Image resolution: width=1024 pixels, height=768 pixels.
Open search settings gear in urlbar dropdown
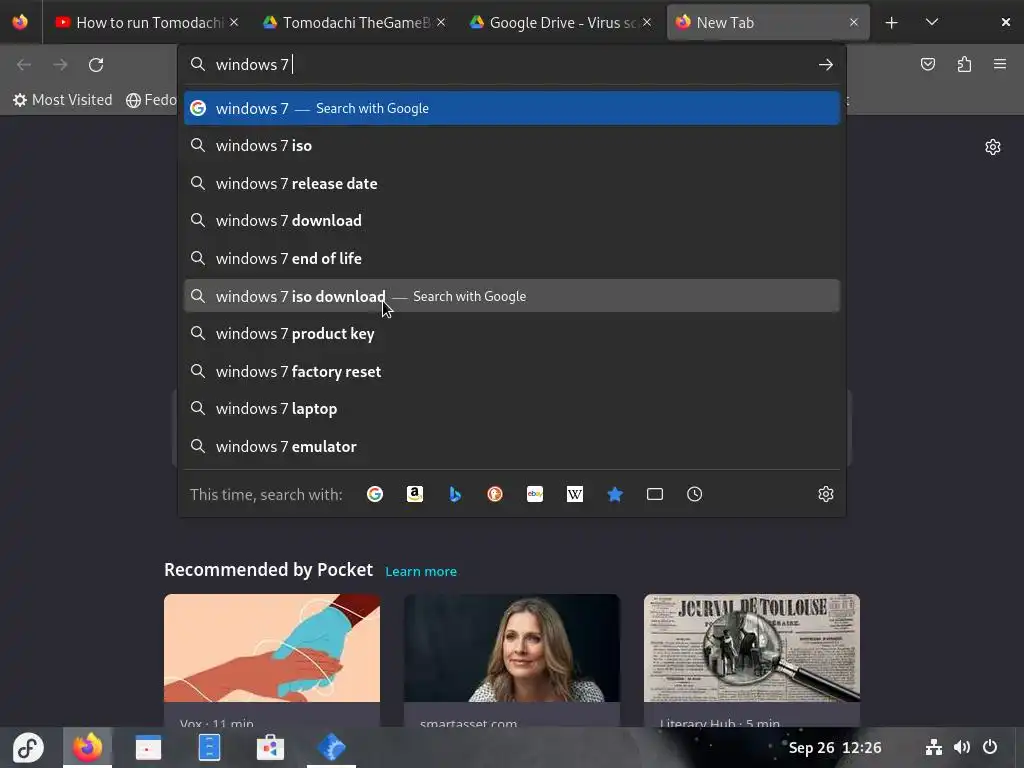click(x=825, y=494)
